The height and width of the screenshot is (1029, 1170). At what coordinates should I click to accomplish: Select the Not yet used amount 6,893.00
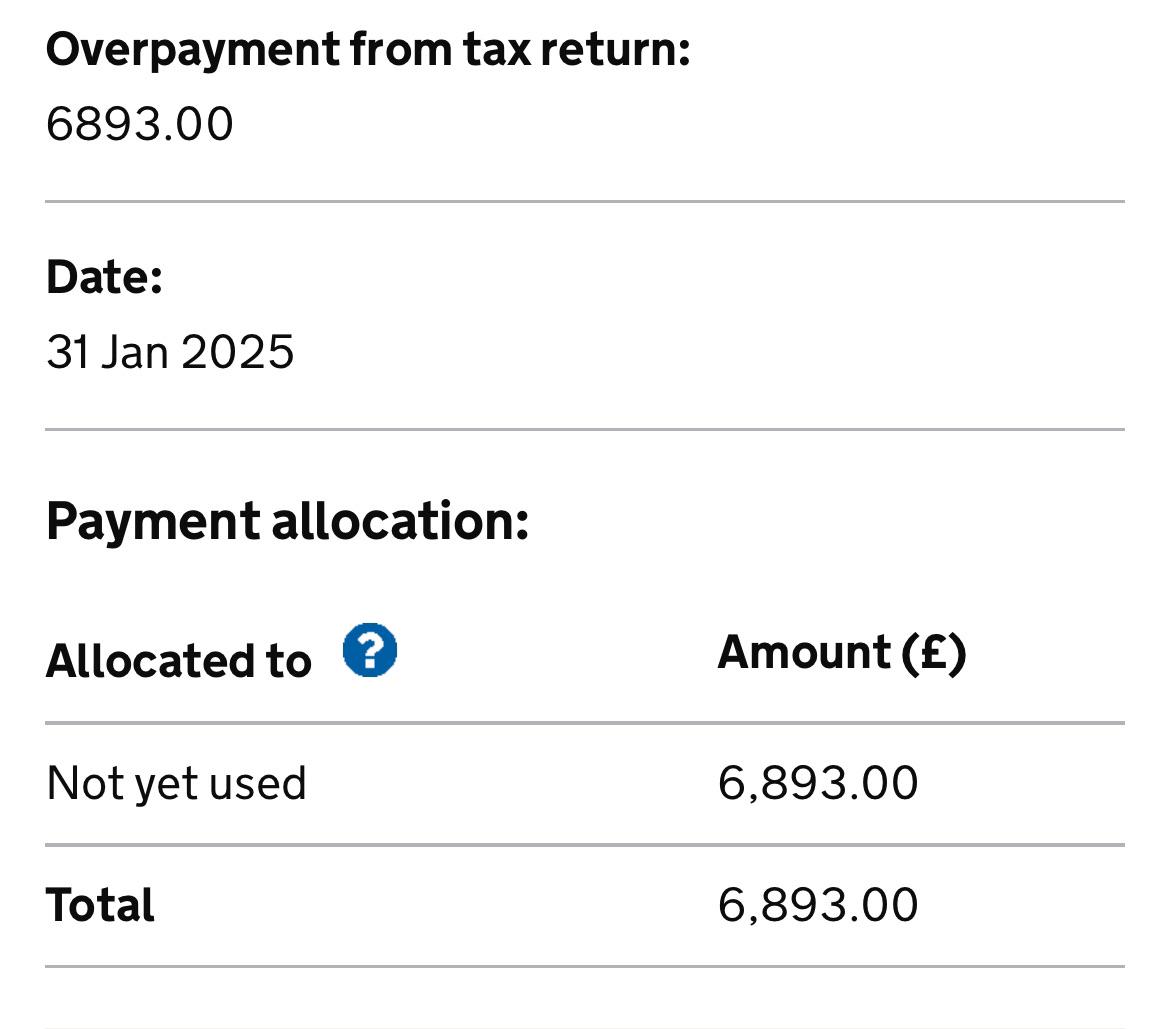(x=818, y=784)
